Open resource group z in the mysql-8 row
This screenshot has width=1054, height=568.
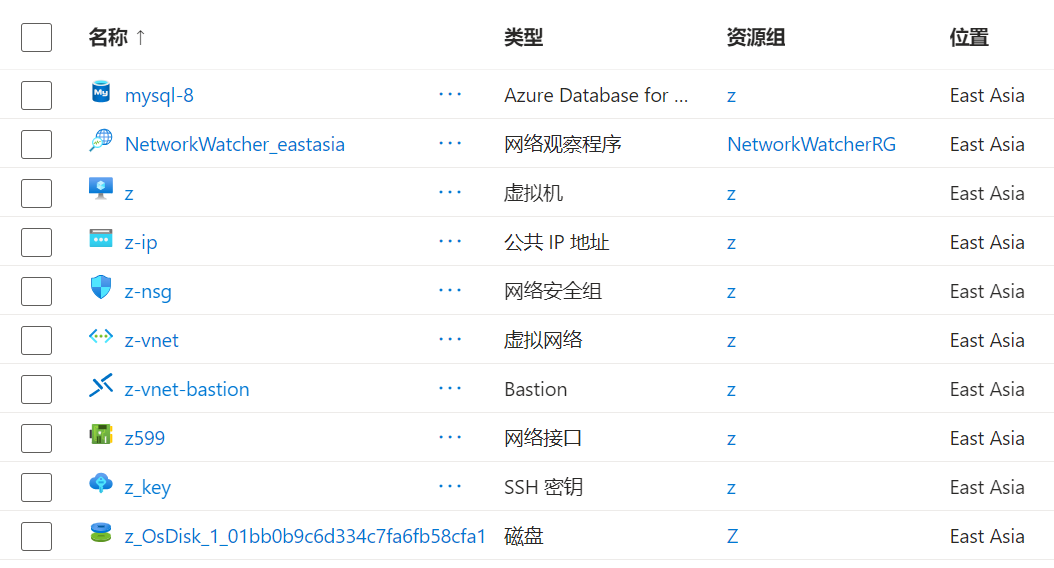[x=731, y=96]
